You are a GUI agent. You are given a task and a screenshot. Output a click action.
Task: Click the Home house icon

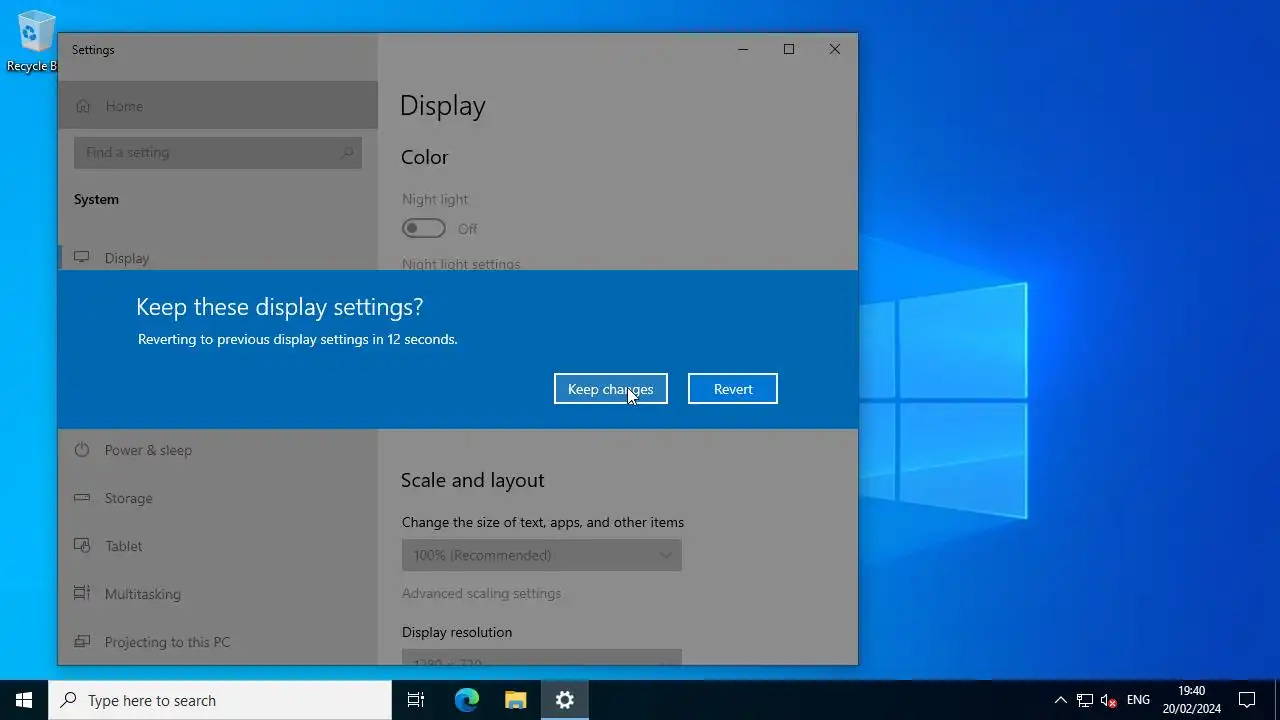(83, 106)
